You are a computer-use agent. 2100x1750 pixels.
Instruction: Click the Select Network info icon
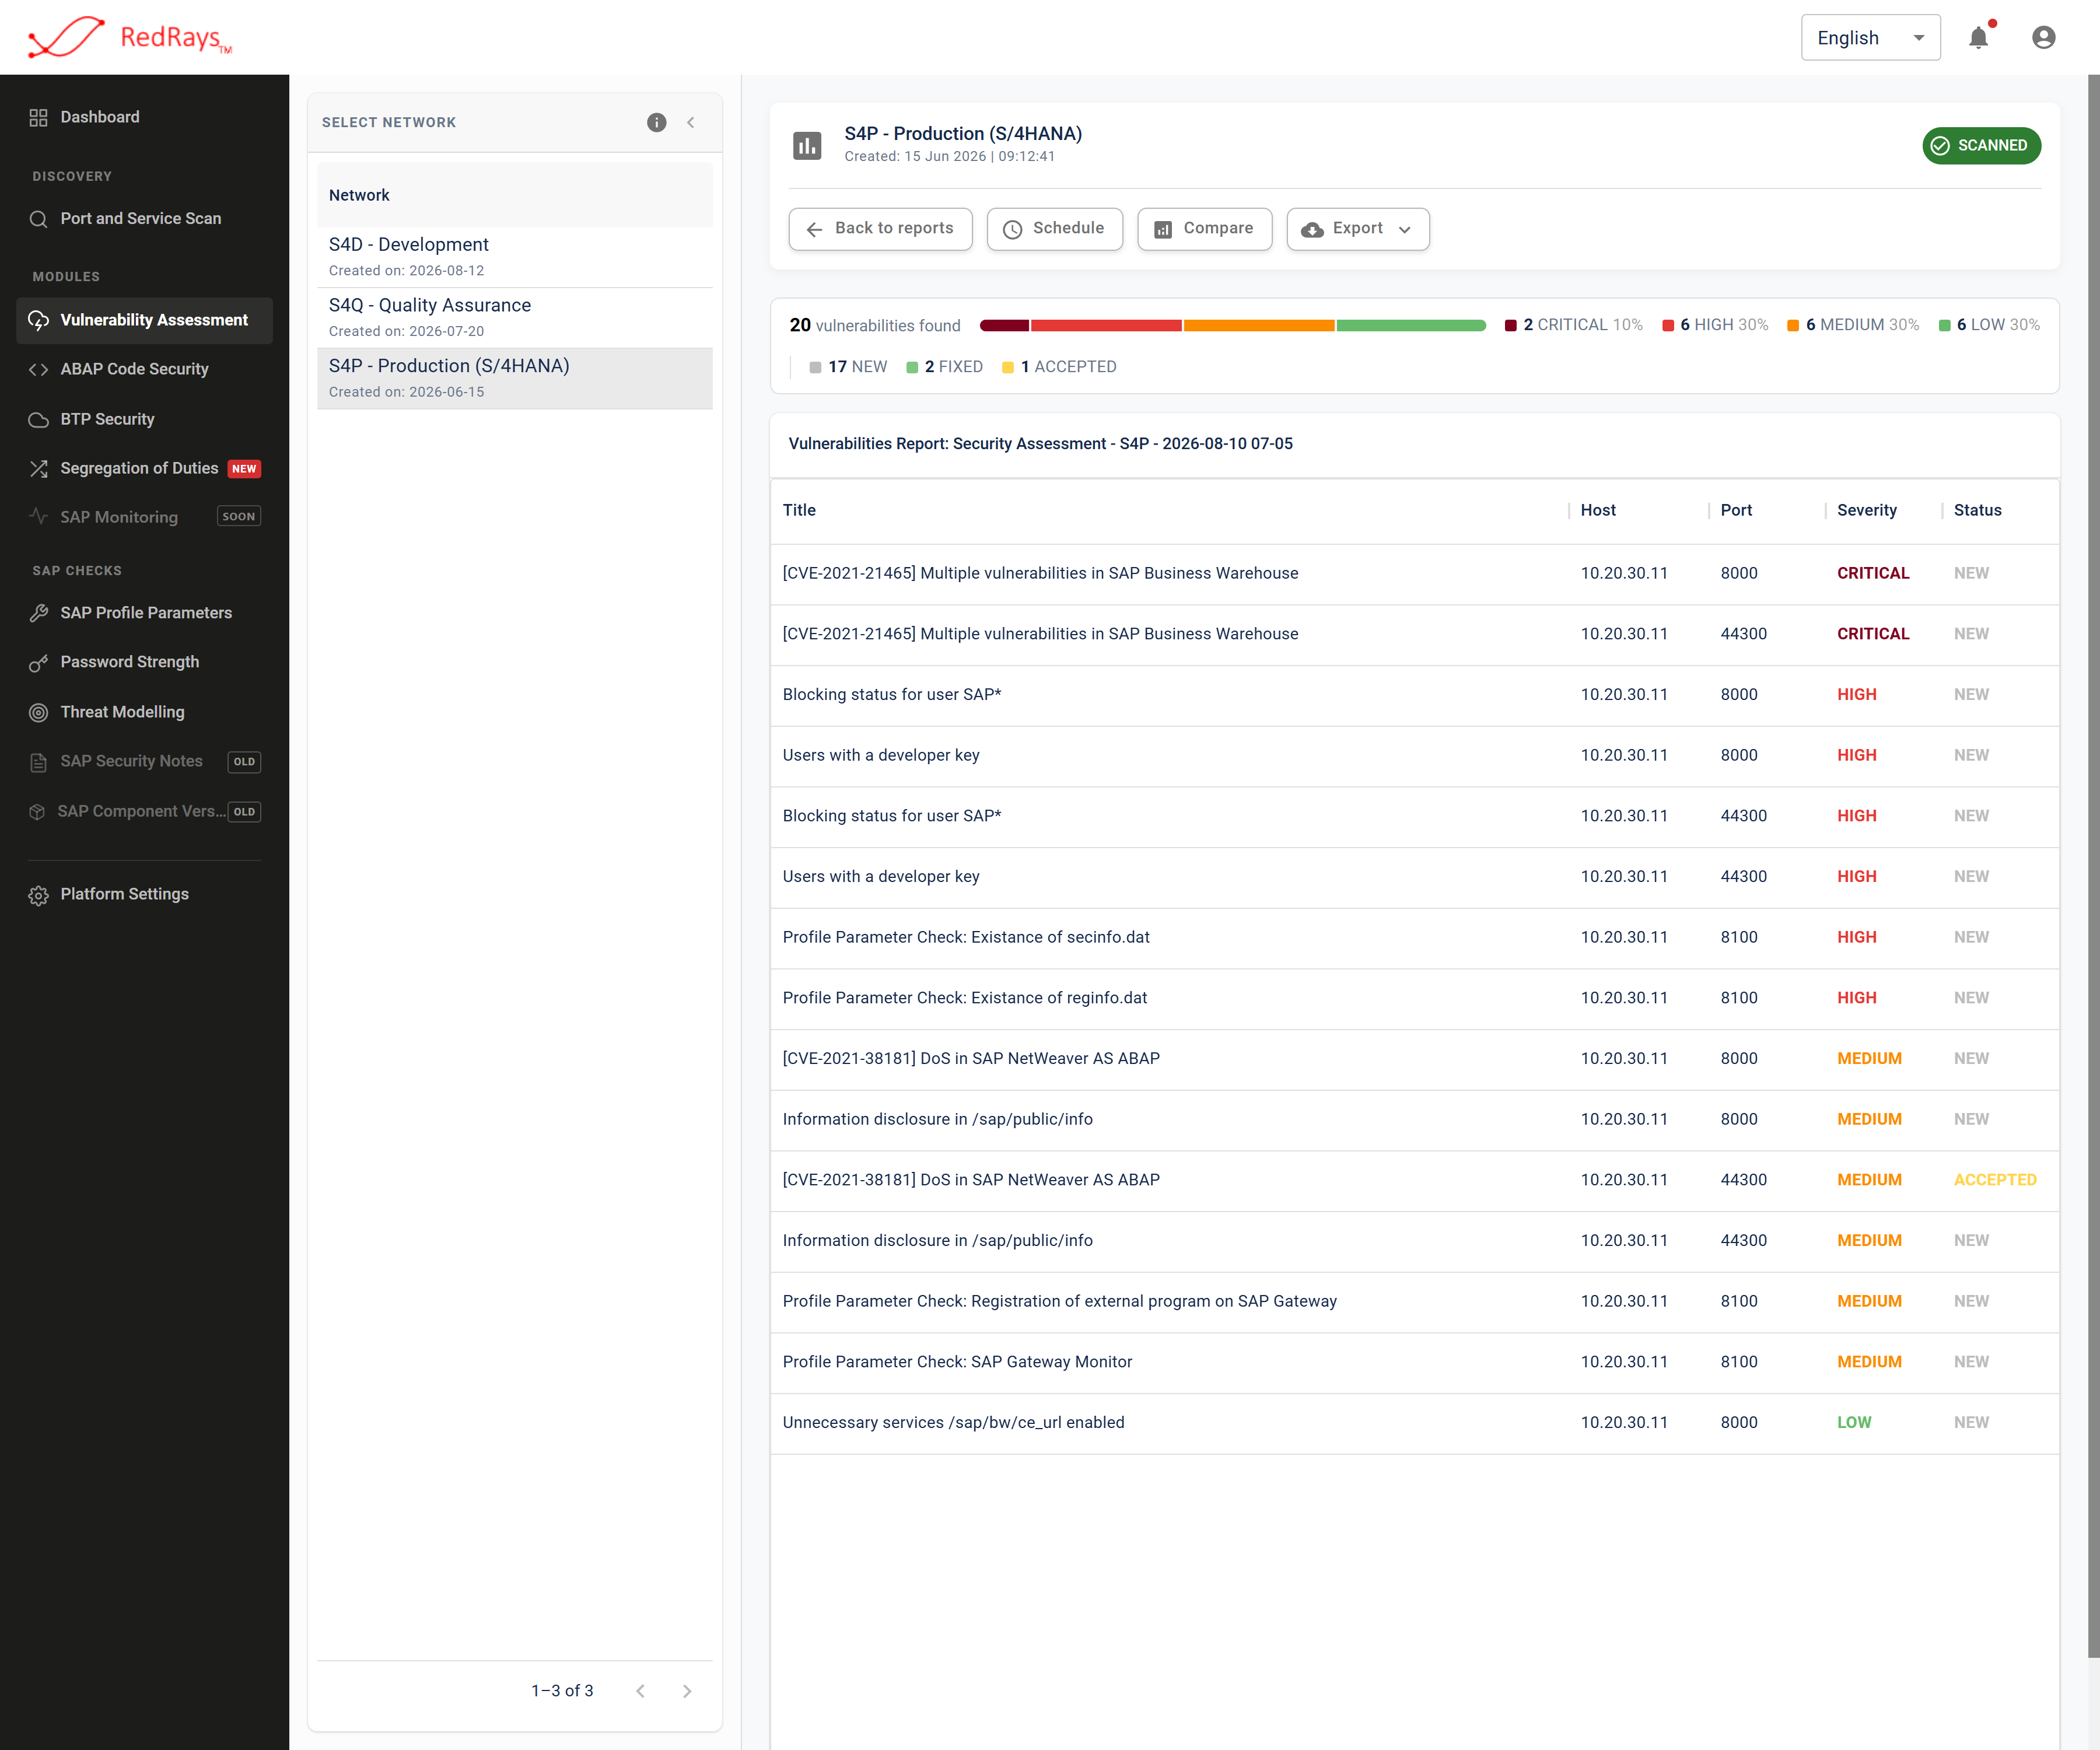(x=656, y=122)
